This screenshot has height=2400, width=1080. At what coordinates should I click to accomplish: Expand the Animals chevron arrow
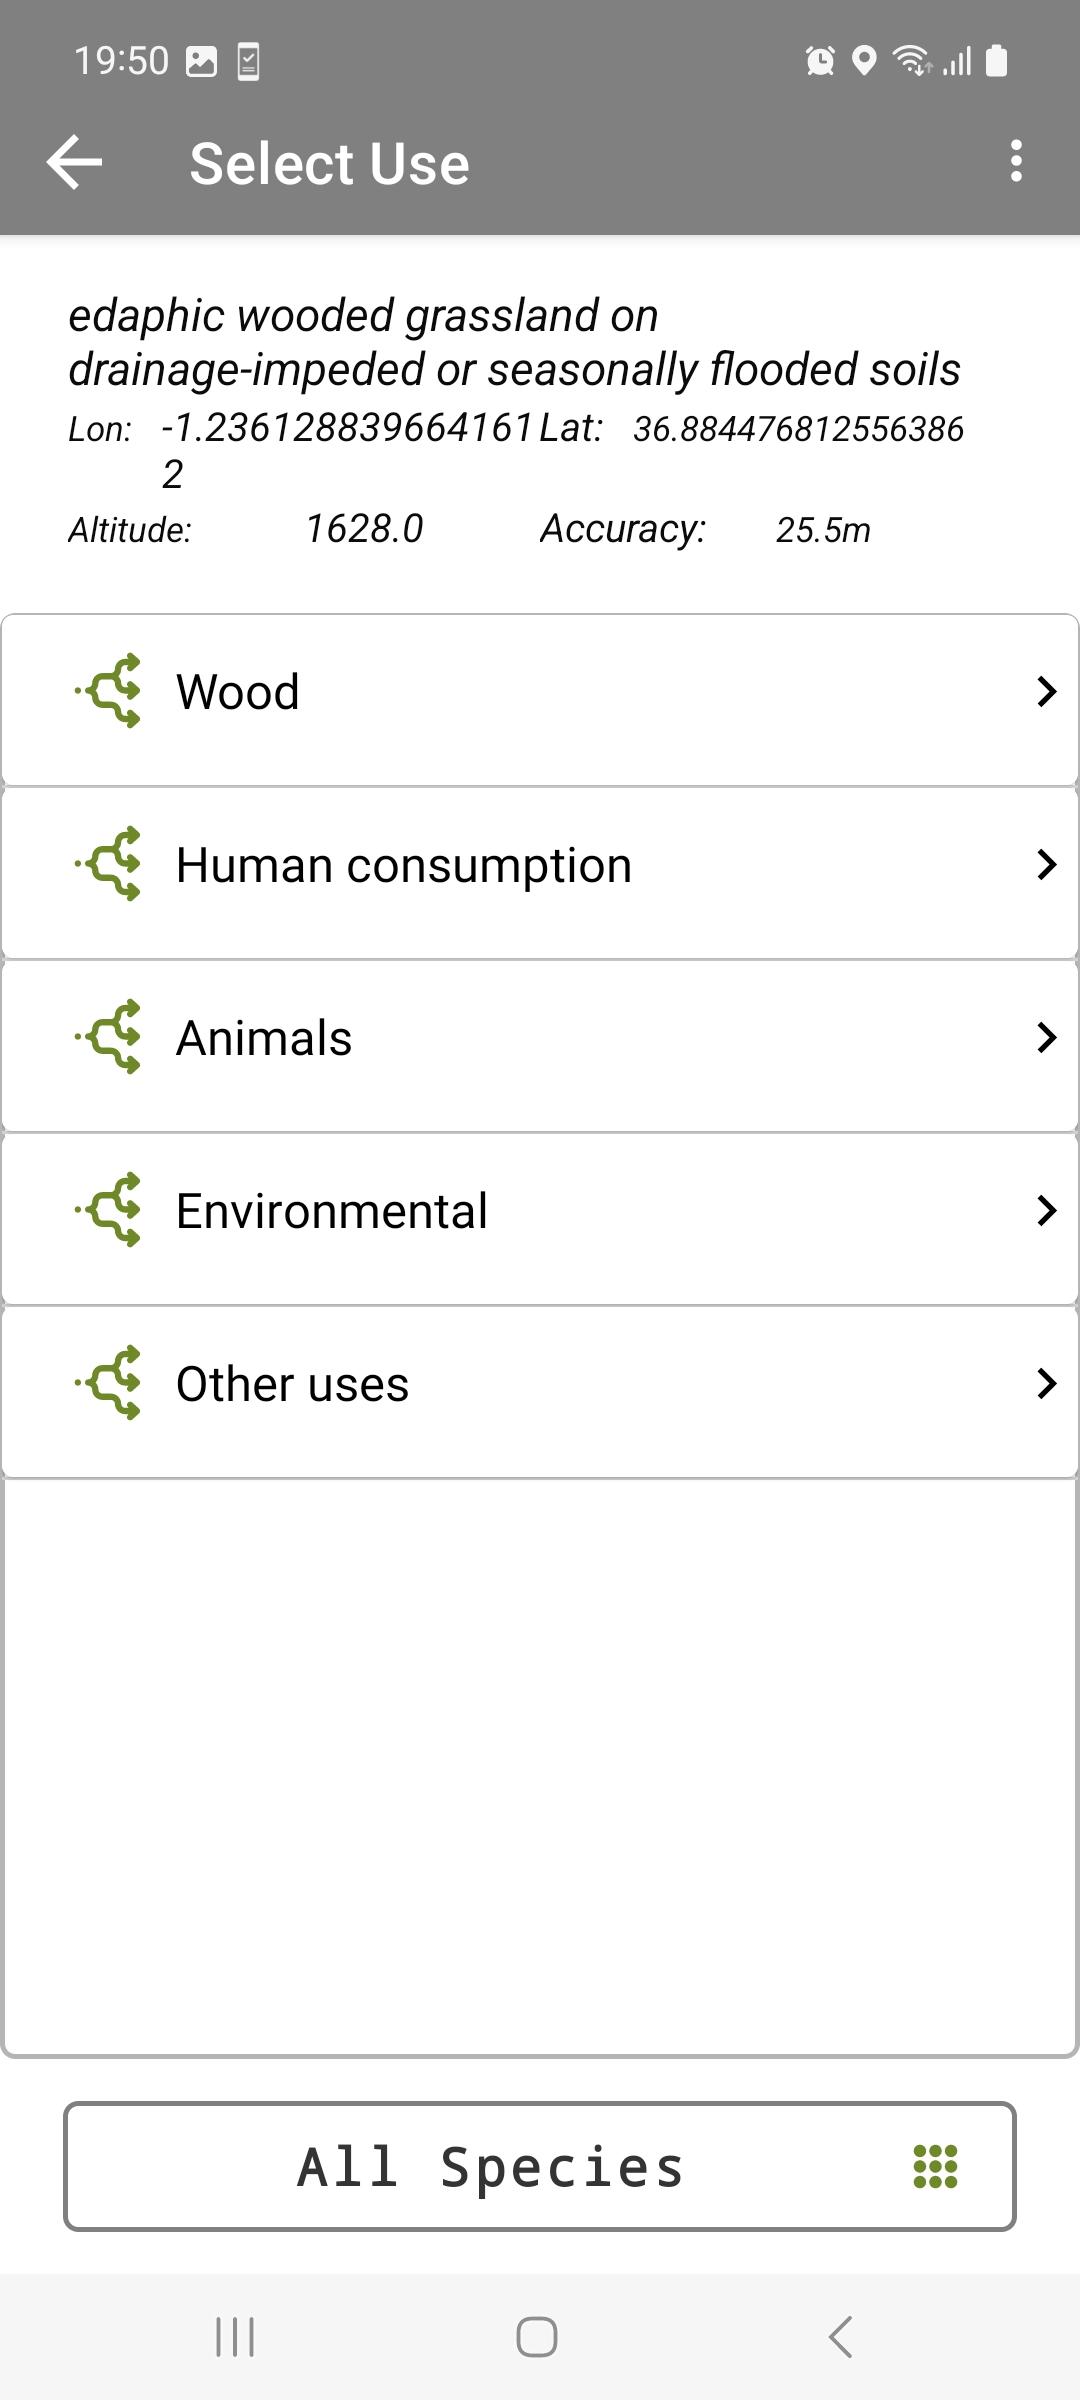click(1046, 1037)
